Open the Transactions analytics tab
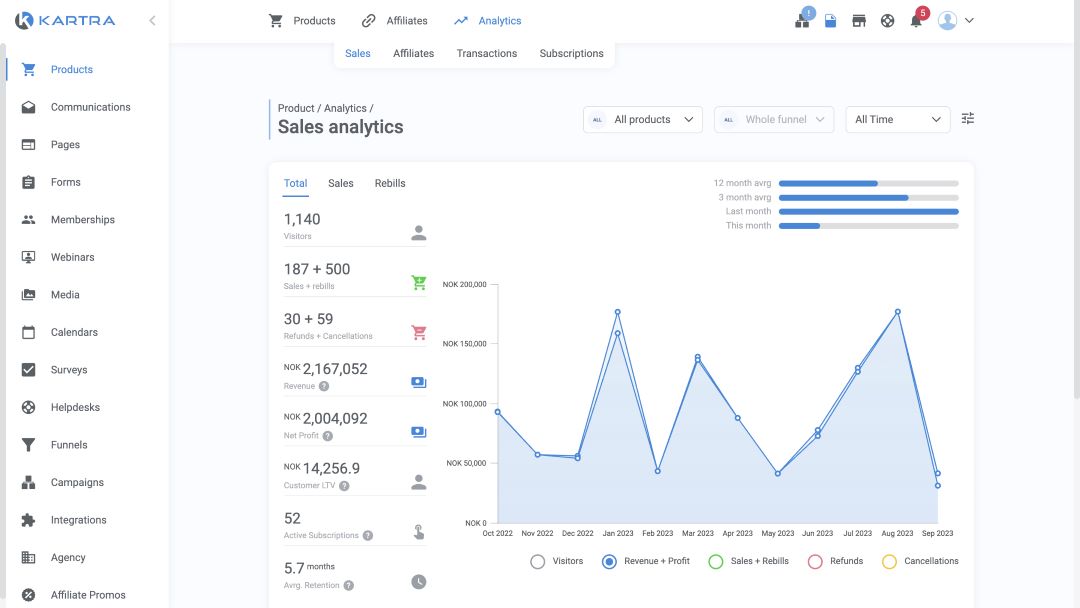Screen dimensions: 1080x608 tap(486, 53)
